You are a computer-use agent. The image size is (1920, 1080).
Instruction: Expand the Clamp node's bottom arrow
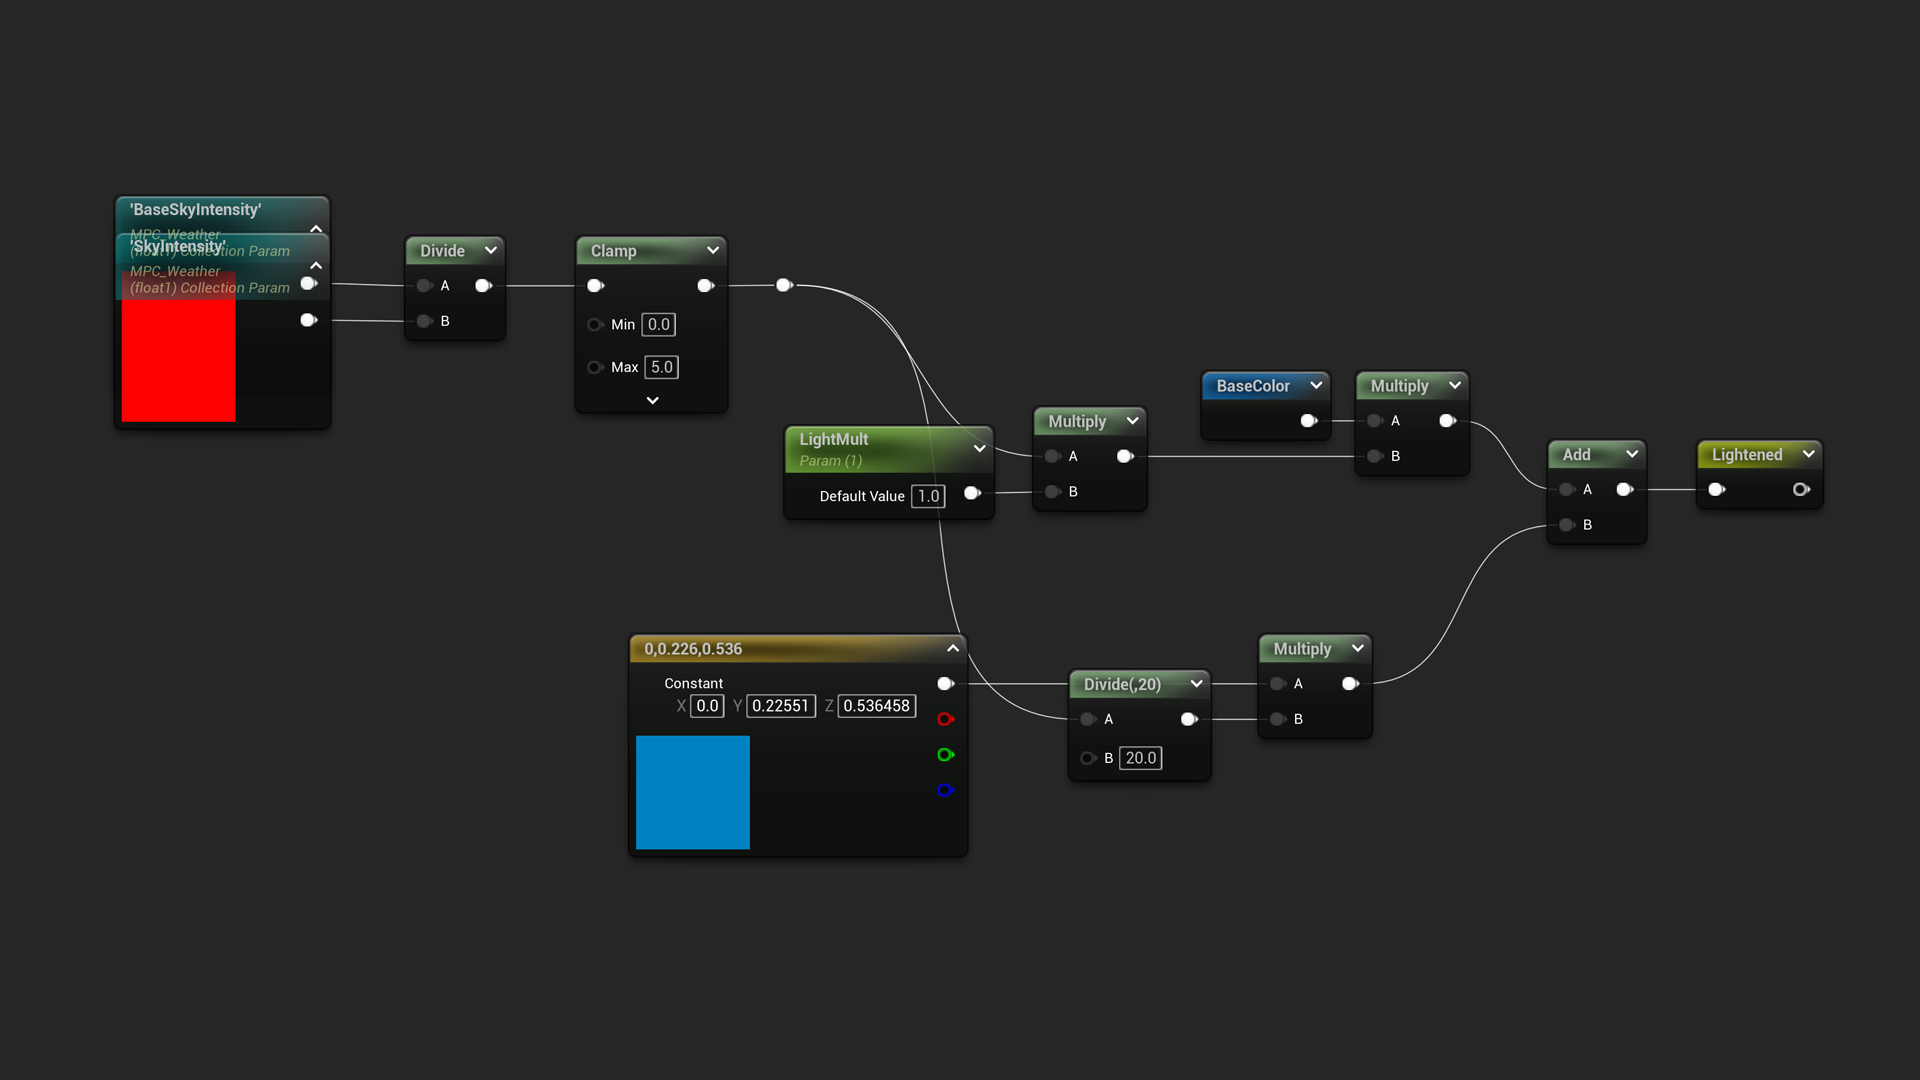(652, 400)
